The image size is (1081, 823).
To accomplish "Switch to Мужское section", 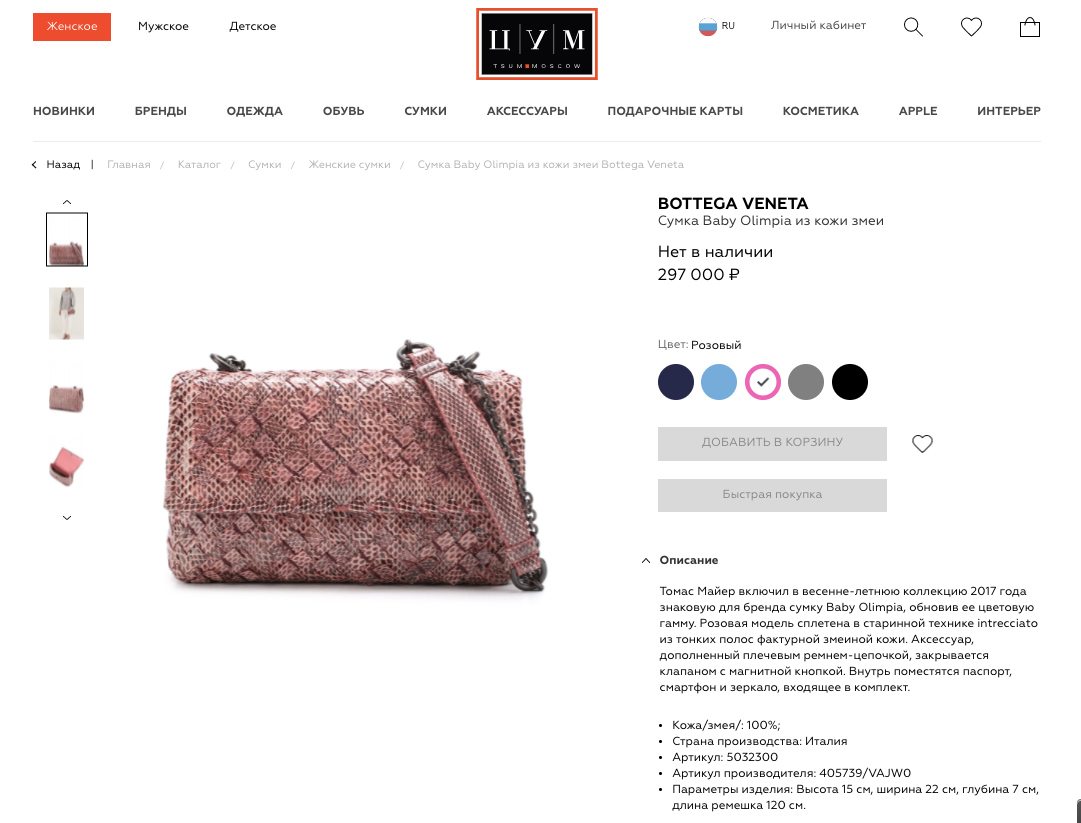I will tap(163, 26).
